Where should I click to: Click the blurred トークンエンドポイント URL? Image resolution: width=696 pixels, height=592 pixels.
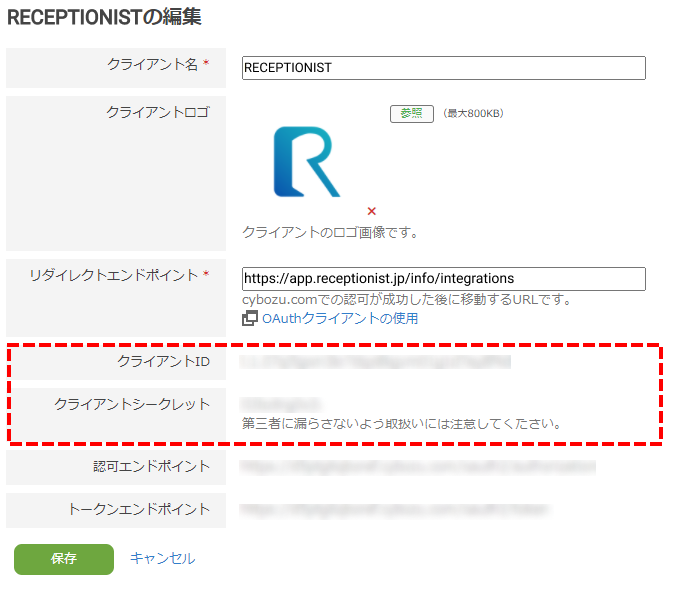396,510
